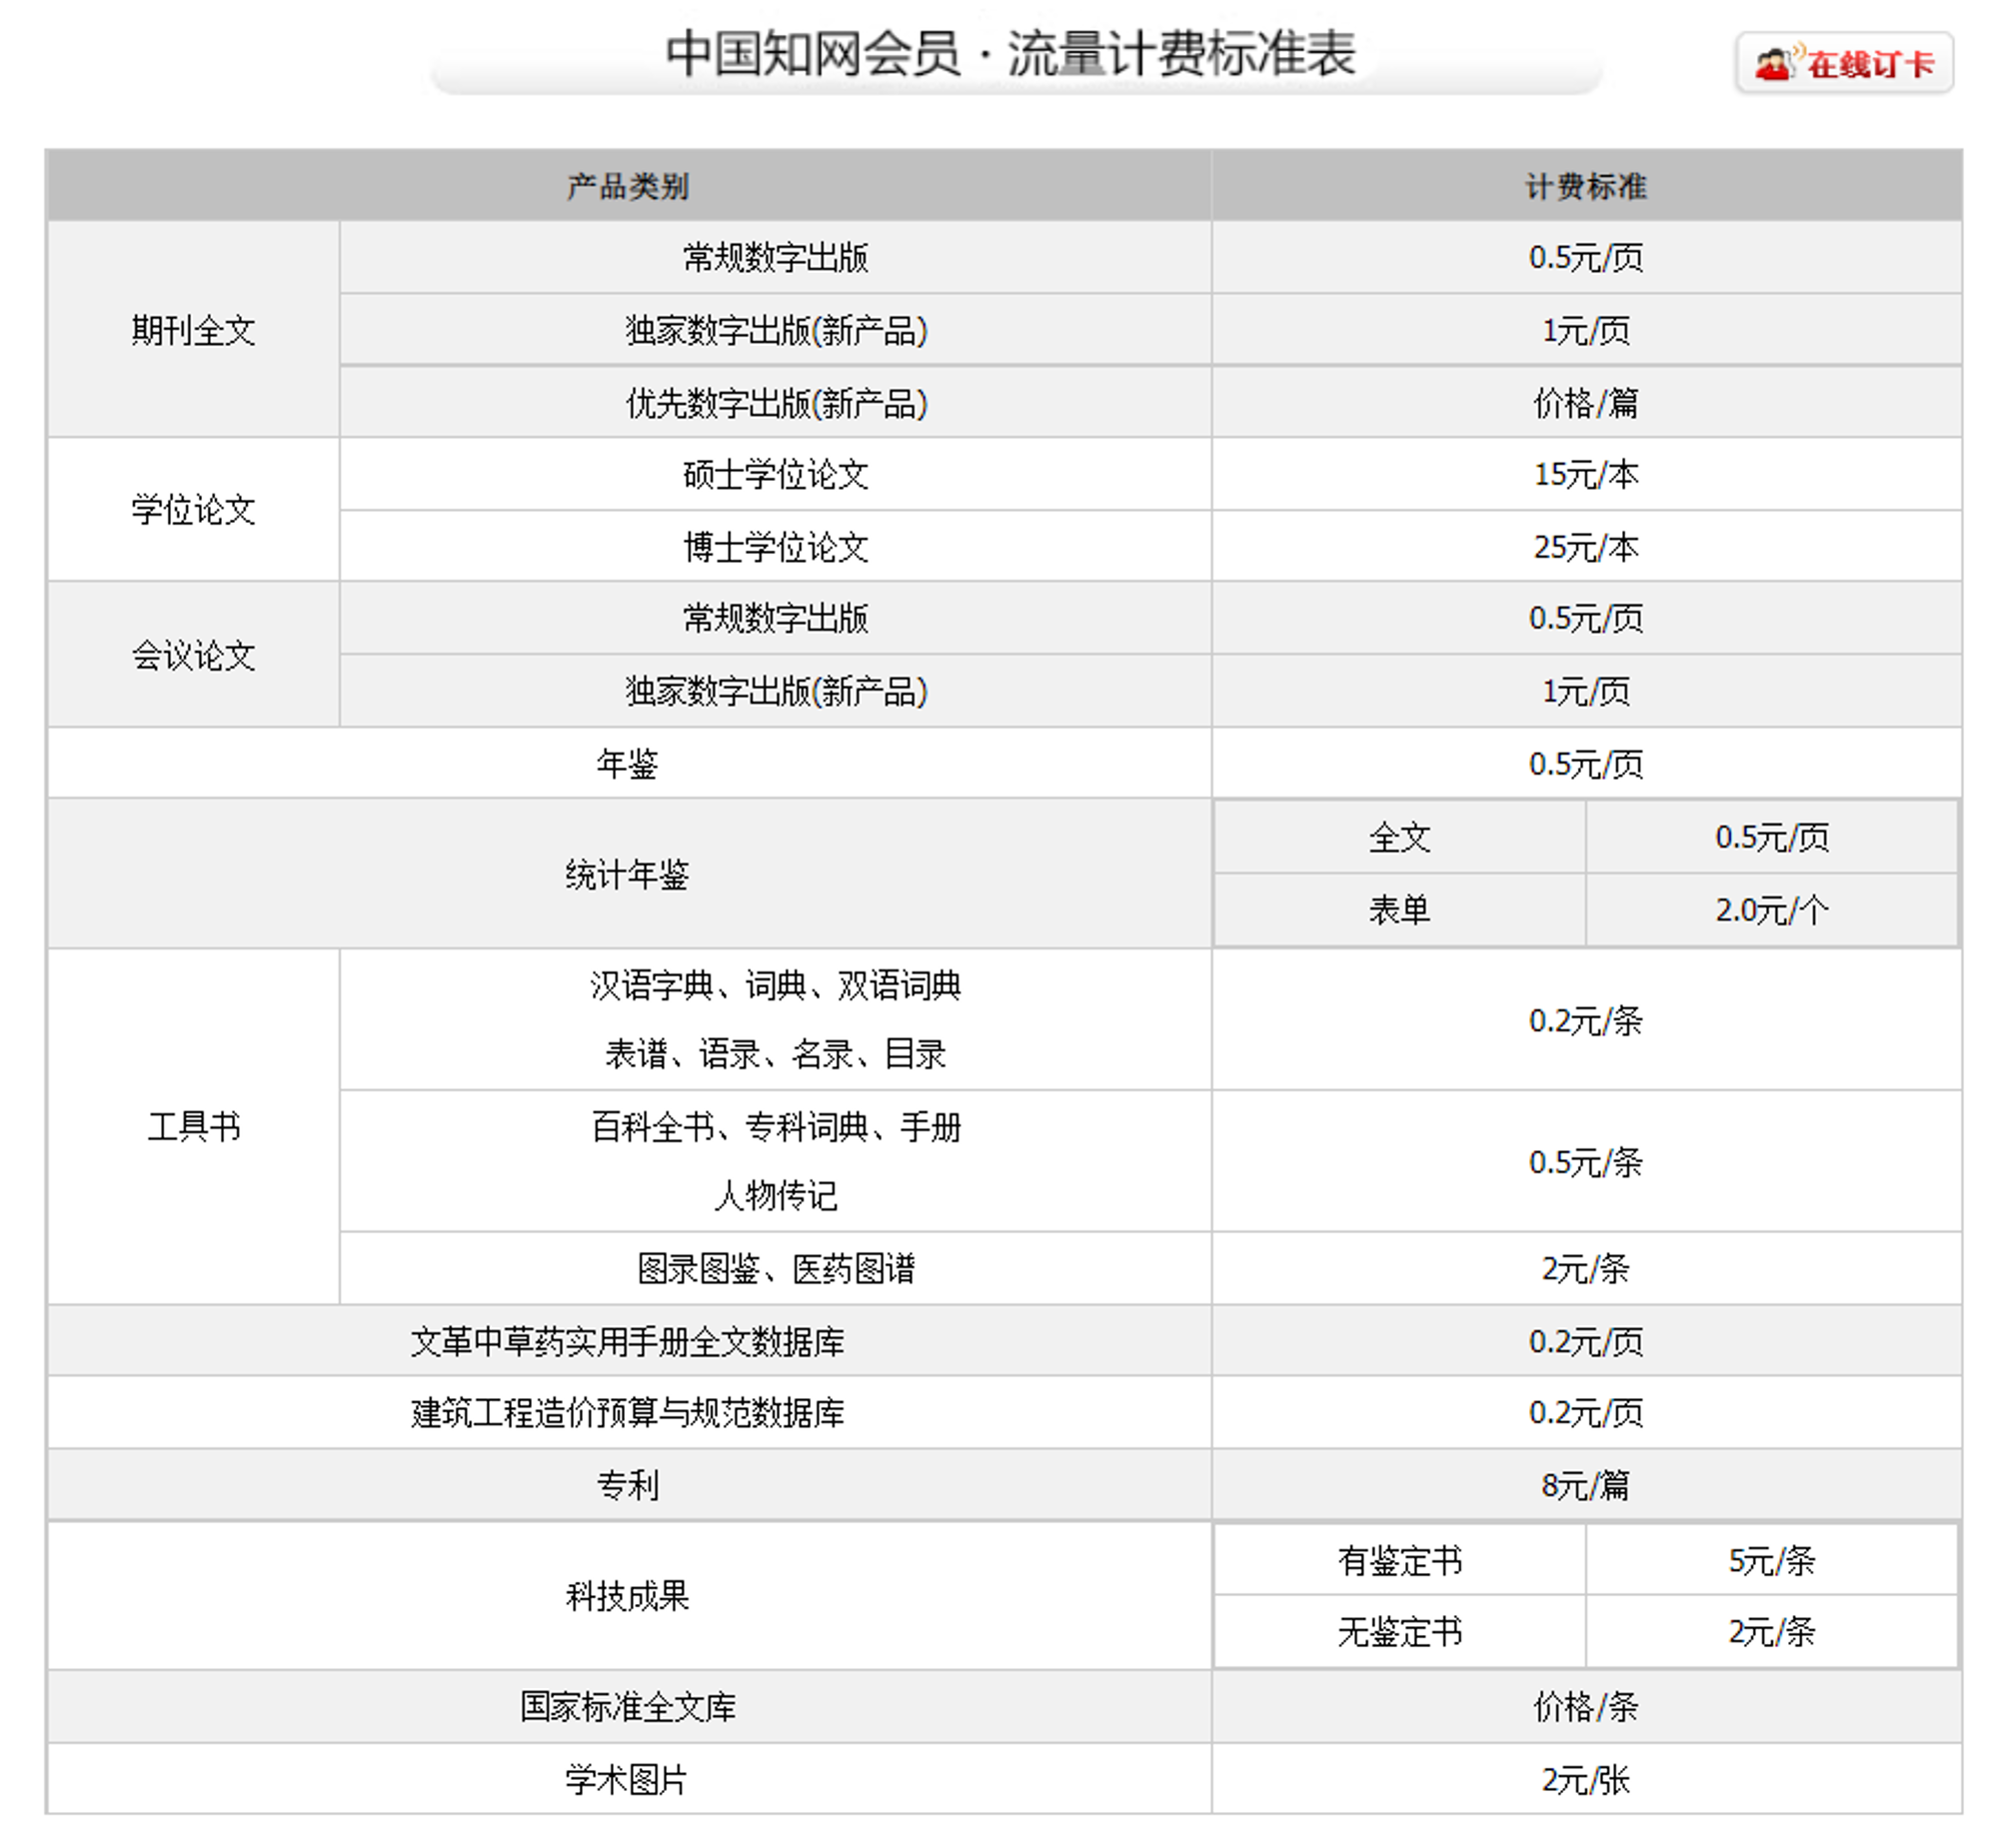Select the line 百科全书、专科词典、手册
The image size is (1999, 1848).
click(775, 1127)
